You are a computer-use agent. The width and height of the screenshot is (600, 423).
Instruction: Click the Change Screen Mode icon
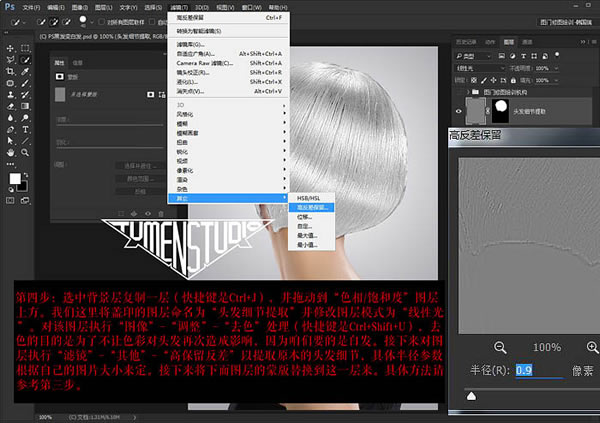(25, 200)
